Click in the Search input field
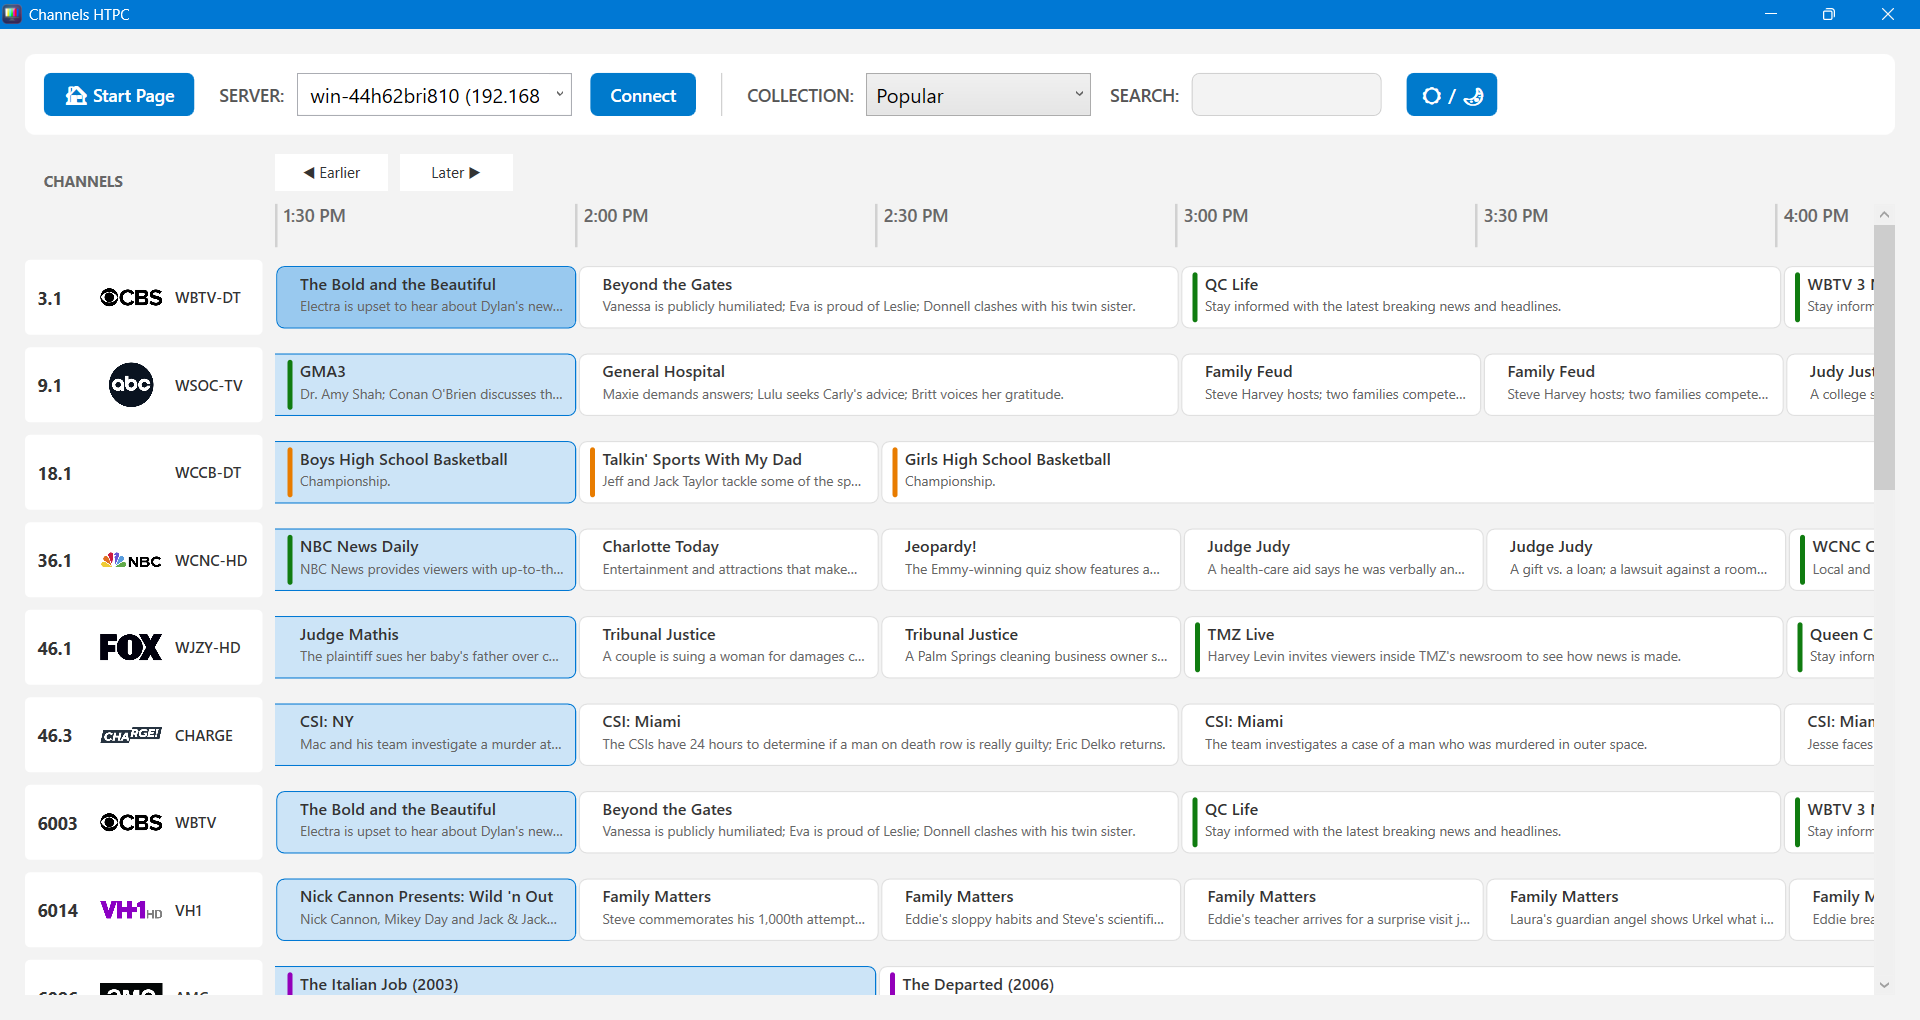 tap(1286, 95)
